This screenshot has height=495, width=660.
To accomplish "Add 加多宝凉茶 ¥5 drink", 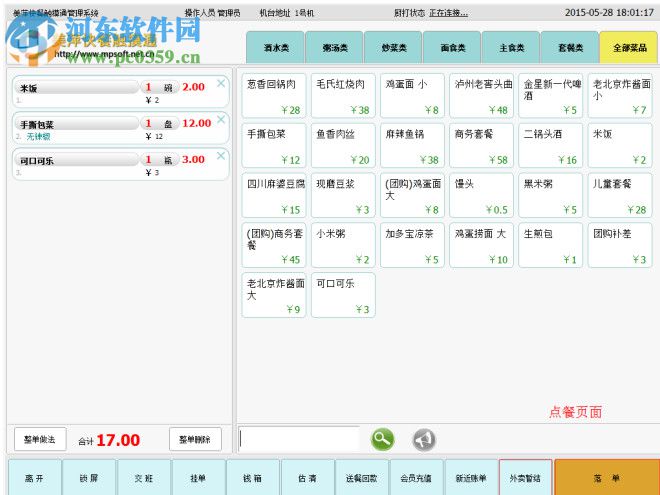I will point(412,245).
